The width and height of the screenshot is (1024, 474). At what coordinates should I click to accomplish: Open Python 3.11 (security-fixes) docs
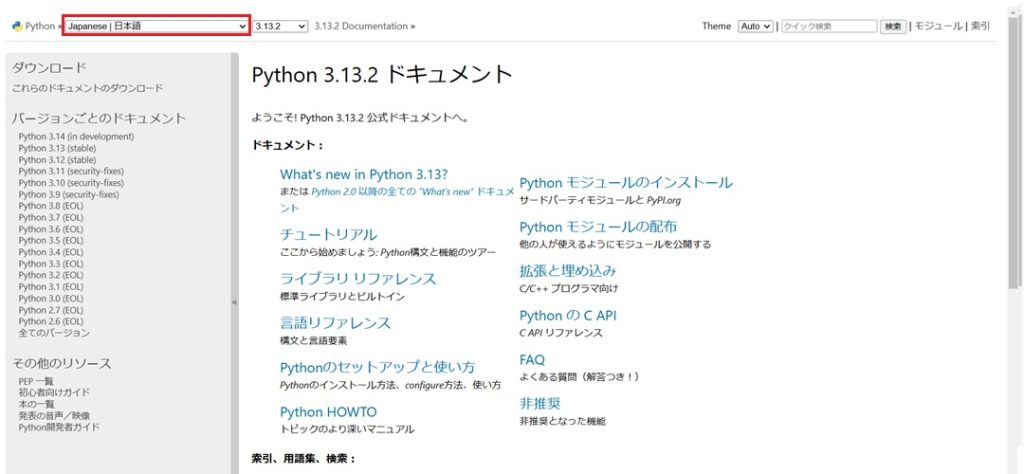click(71, 171)
